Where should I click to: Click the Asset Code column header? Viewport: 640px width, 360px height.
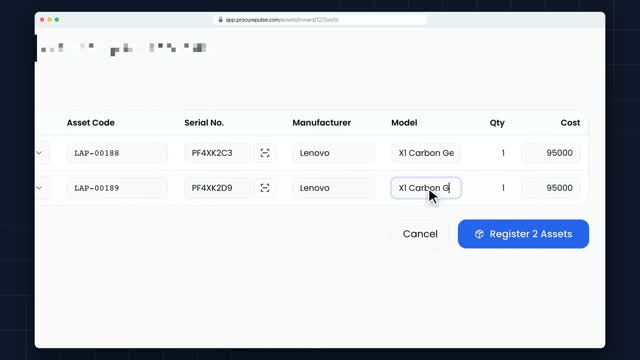[91, 123]
